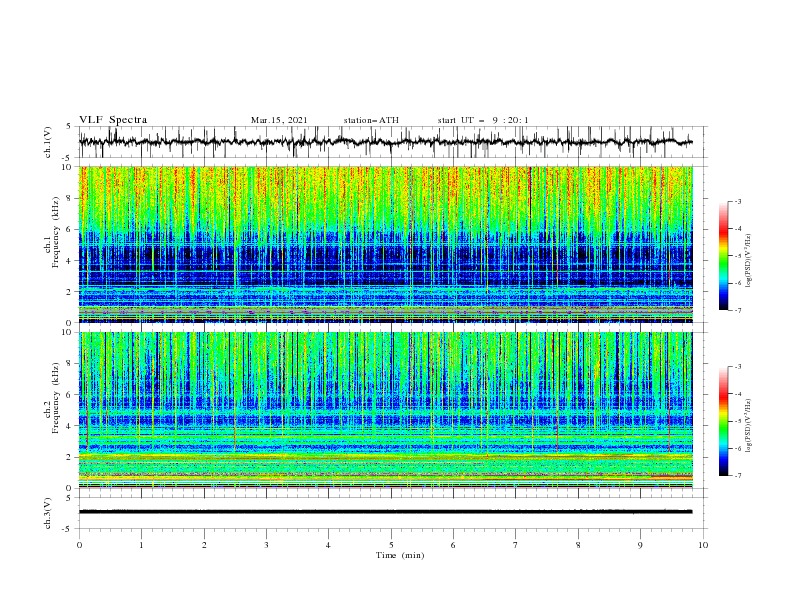792x612 pixels.
Task: Click the ch.1 waveform trace panel
Action: point(392,142)
